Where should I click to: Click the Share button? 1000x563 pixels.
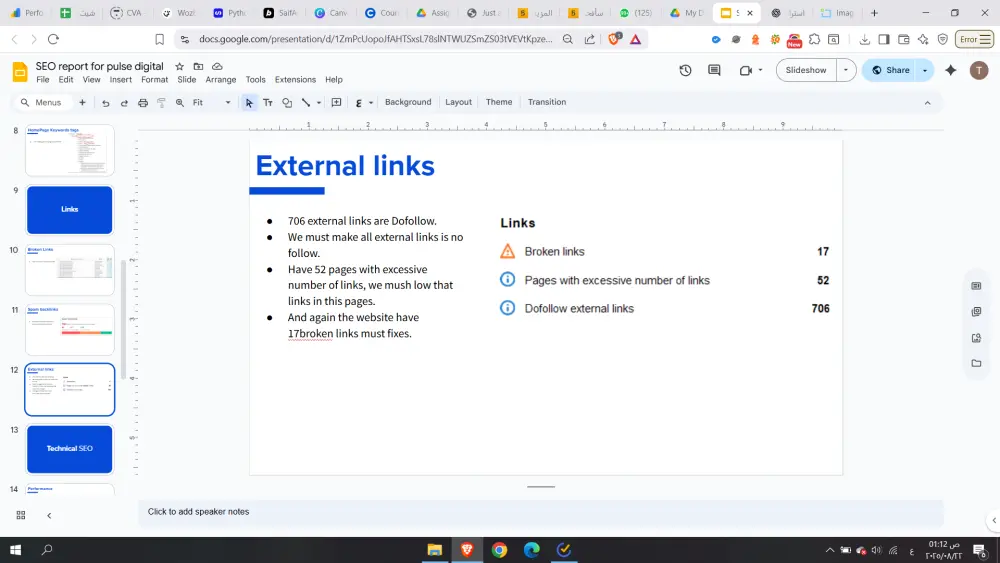click(x=890, y=70)
